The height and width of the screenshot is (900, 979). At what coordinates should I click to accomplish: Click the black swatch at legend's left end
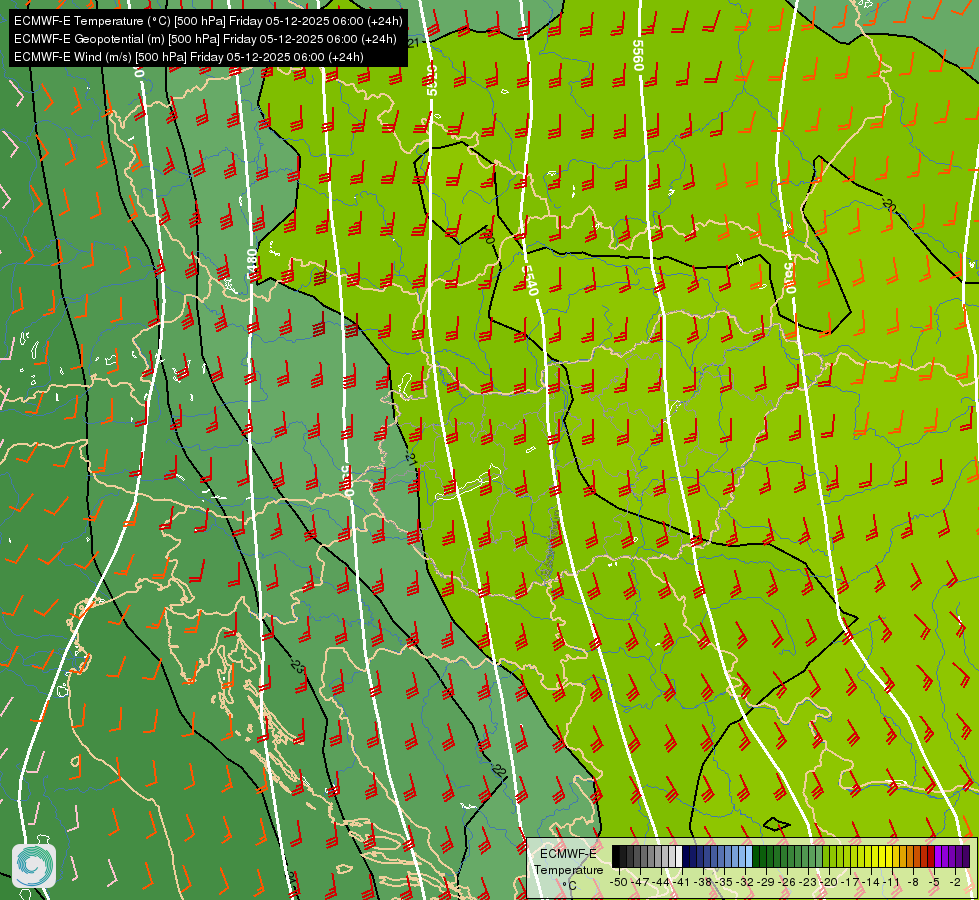tap(616, 856)
